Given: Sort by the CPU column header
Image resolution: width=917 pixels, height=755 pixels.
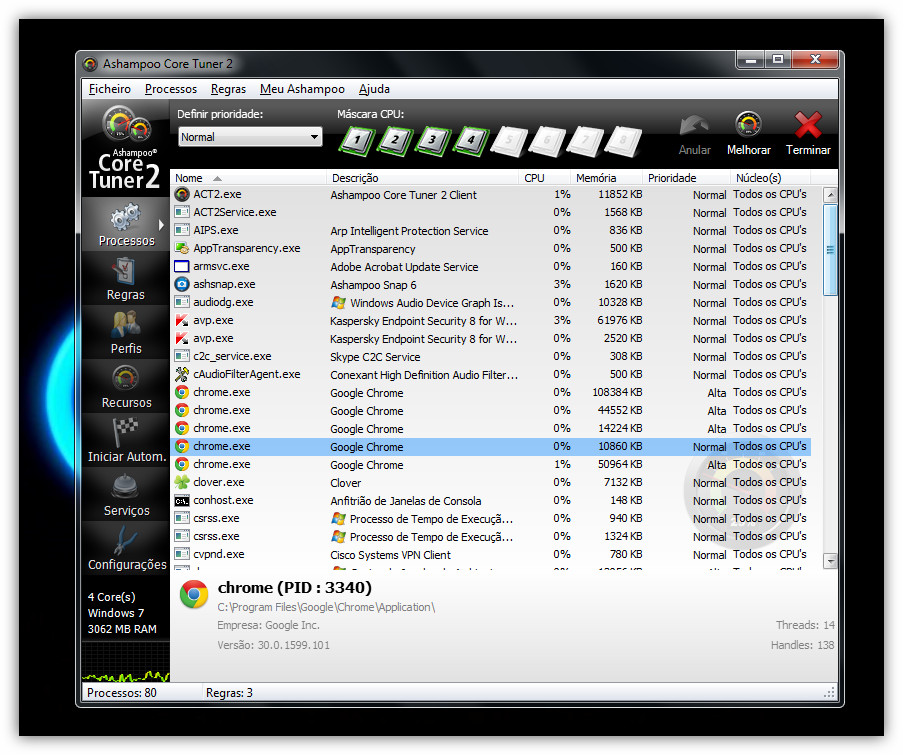Looking at the screenshot, I should pyautogui.click(x=544, y=178).
